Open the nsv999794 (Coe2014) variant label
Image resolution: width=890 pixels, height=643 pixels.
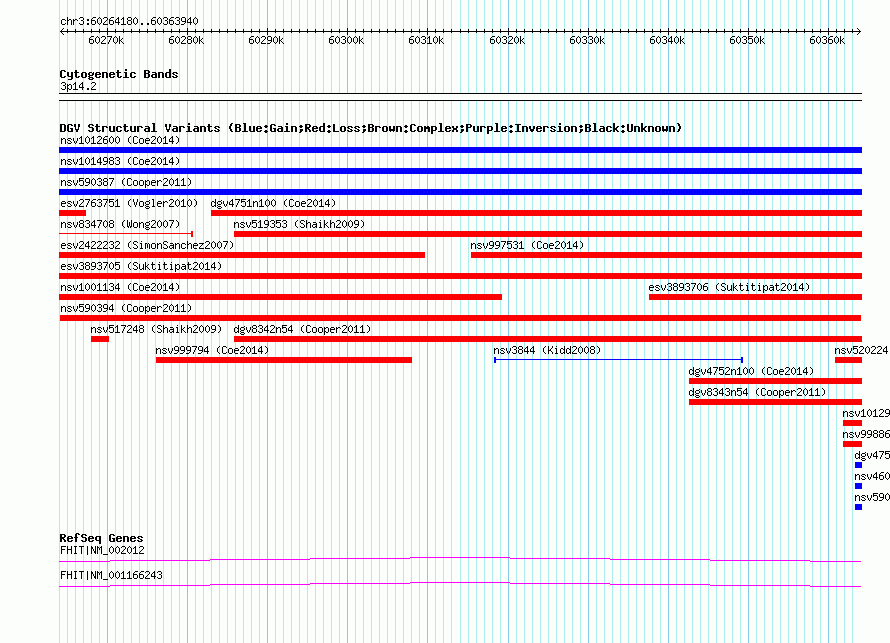(212, 350)
